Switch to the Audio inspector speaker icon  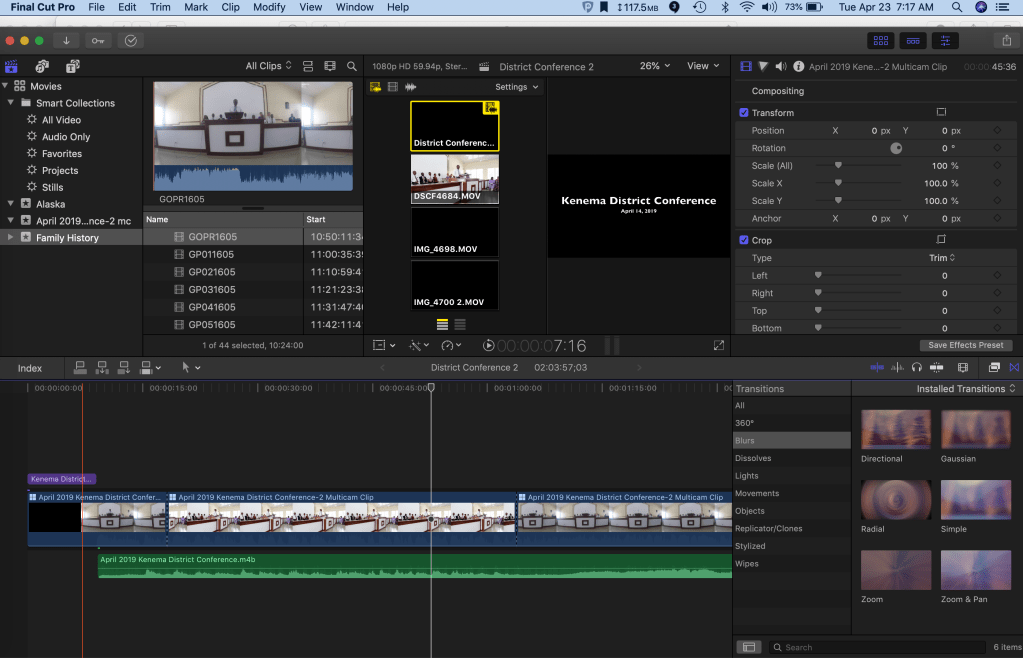(x=780, y=66)
